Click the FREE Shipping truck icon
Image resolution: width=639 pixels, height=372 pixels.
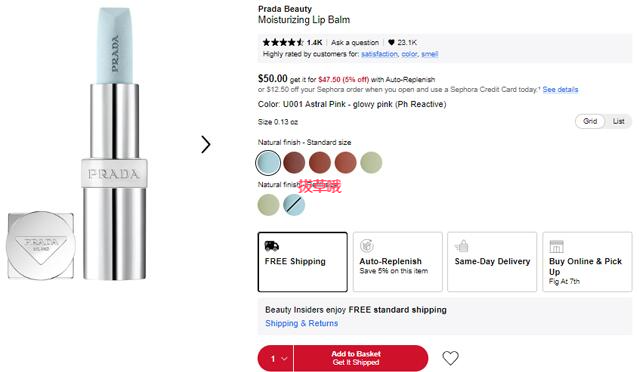click(271, 246)
